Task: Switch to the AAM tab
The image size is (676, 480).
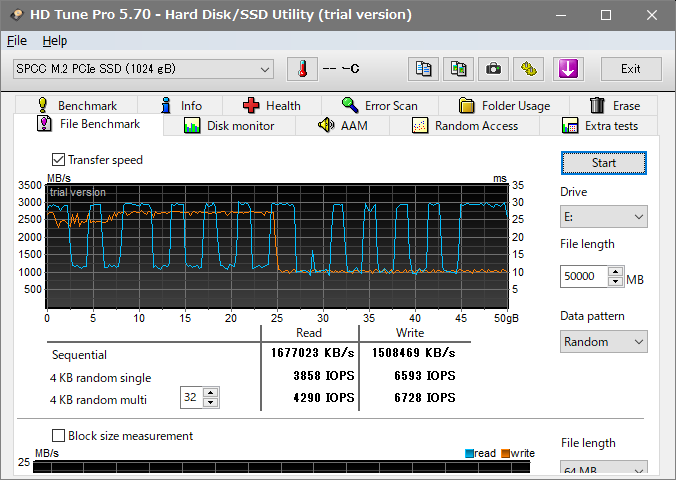Action: (343, 126)
